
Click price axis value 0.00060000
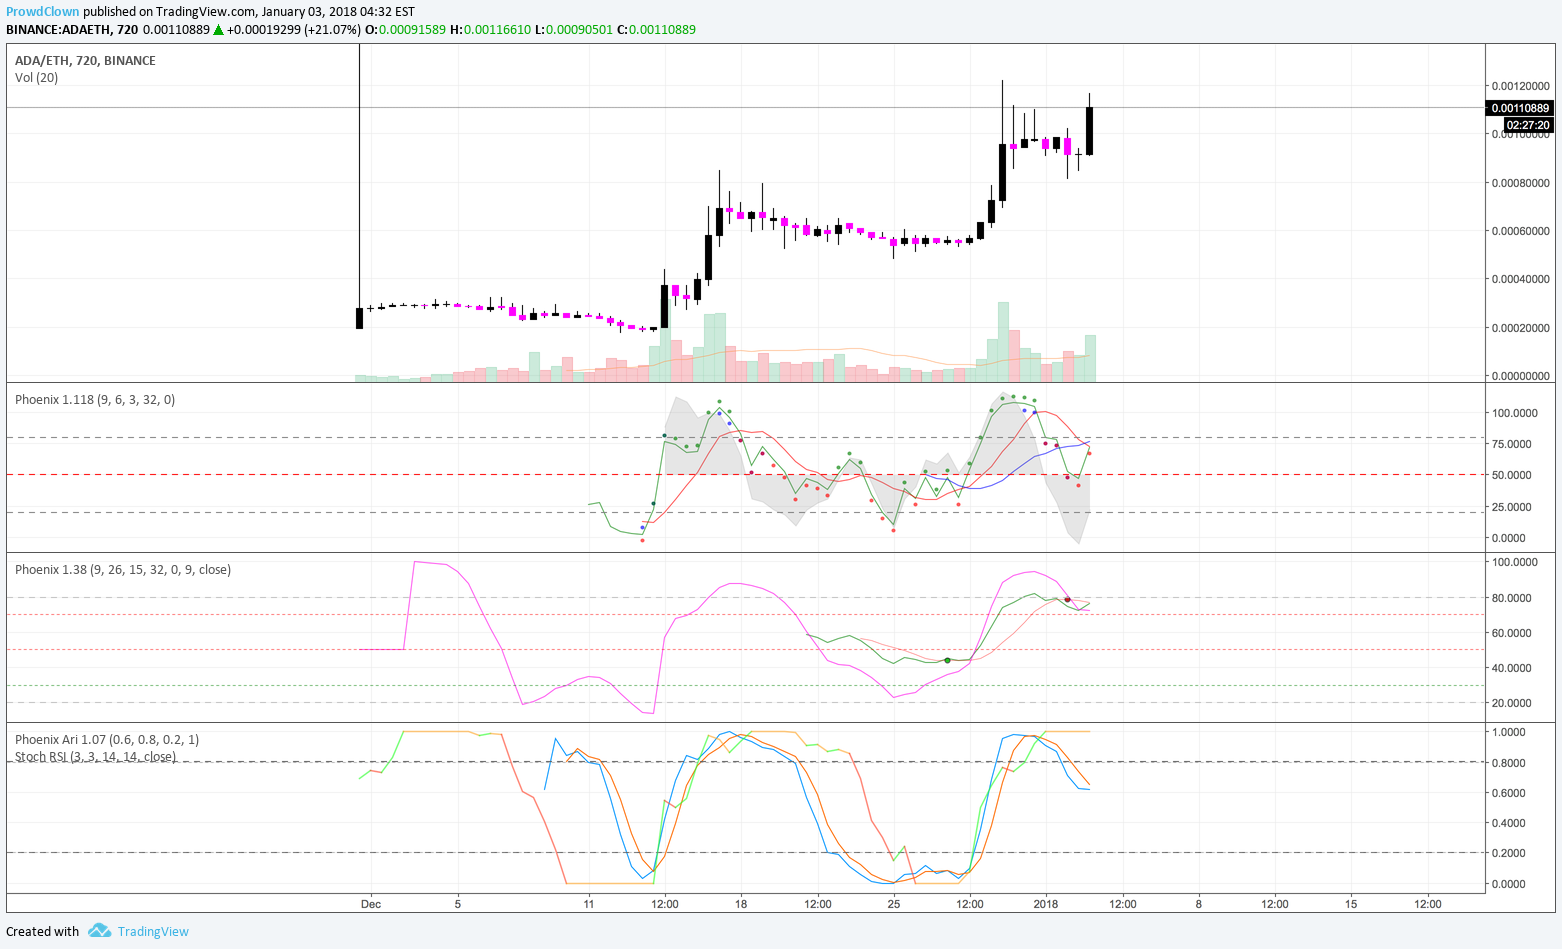point(1520,231)
